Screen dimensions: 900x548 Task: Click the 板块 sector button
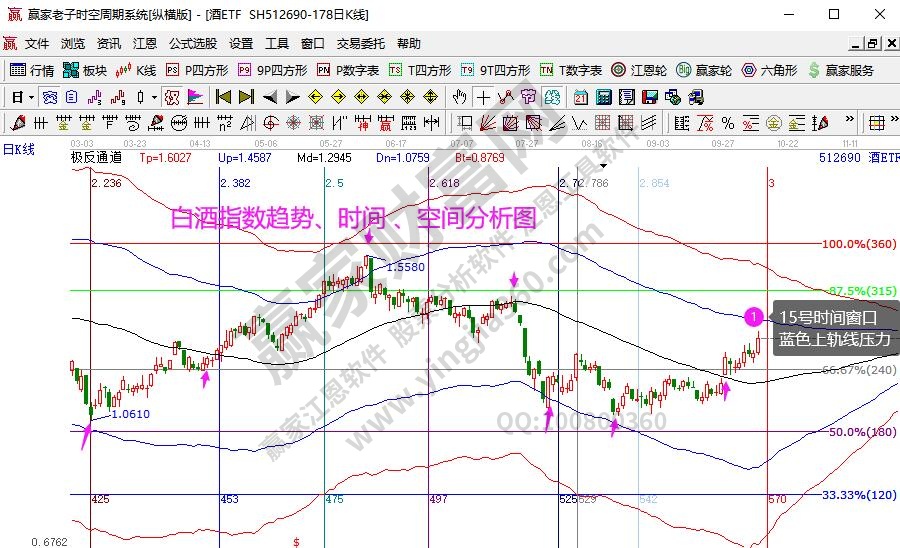(84, 70)
